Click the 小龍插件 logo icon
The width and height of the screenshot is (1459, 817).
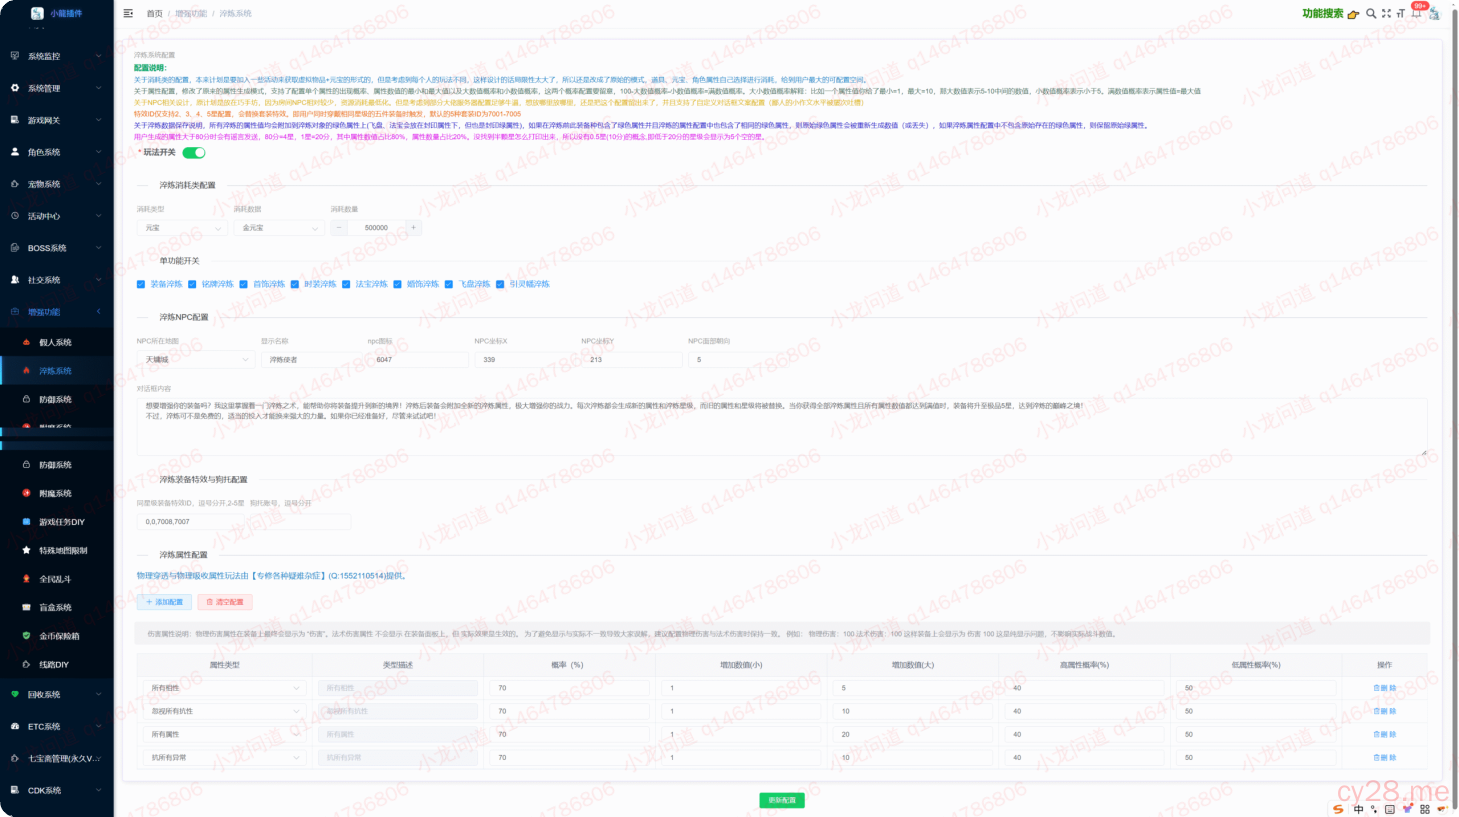point(37,13)
